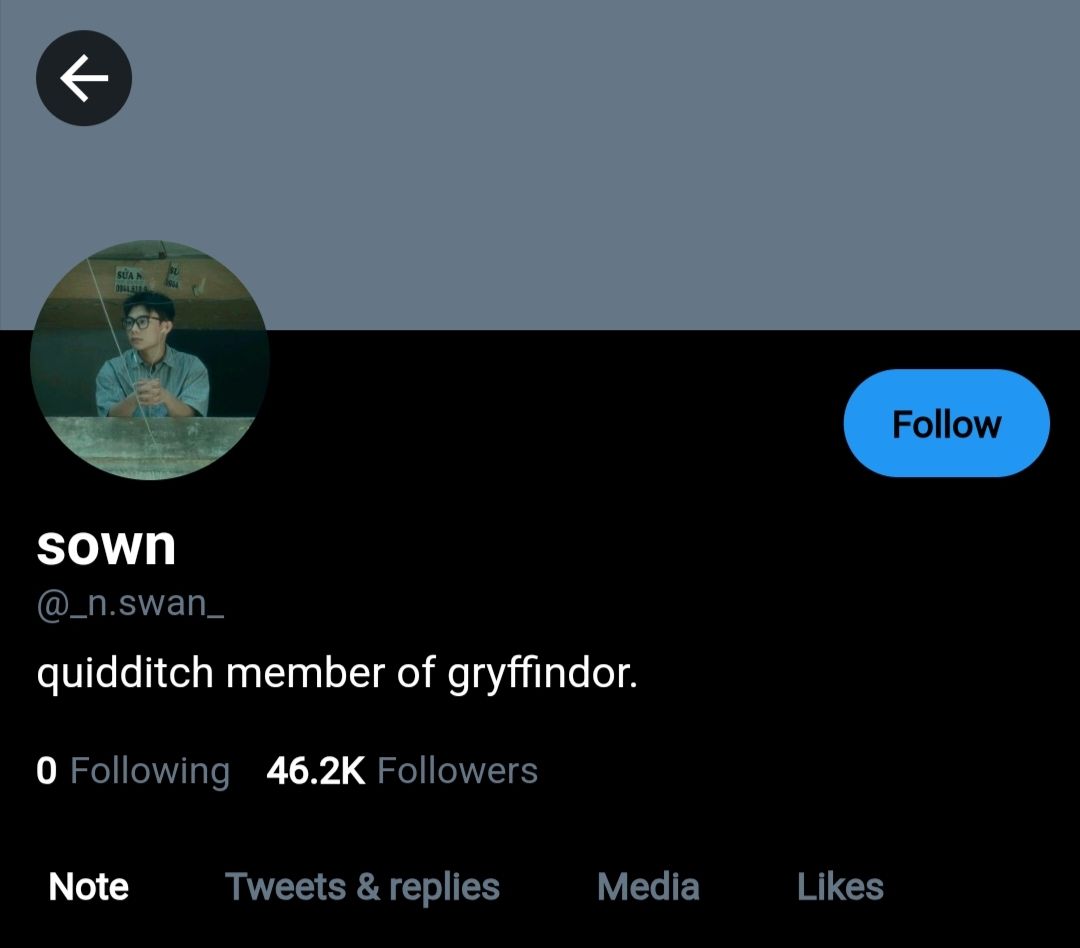Open the Following list label
The image size is (1080, 948).
click(x=150, y=771)
